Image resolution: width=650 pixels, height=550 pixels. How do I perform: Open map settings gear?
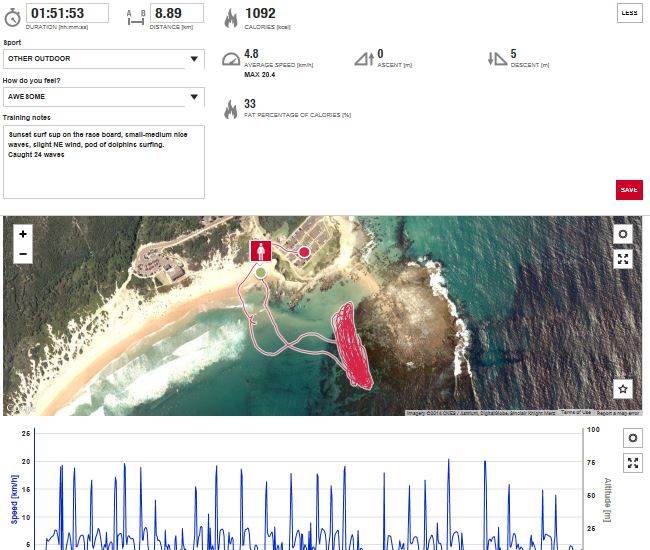pos(623,234)
